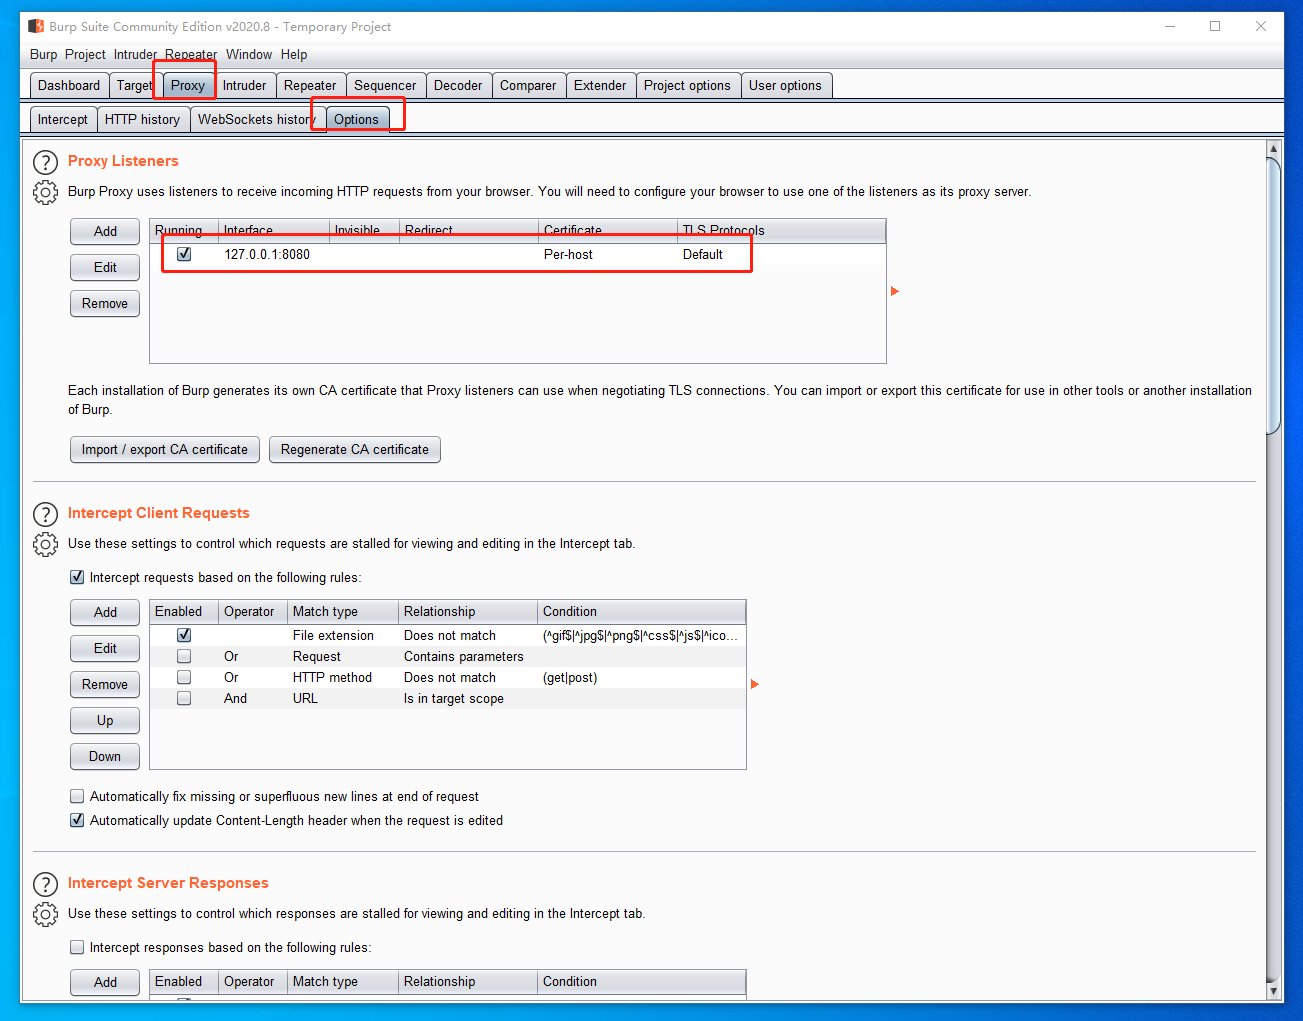The width and height of the screenshot is (1303, 1021).
Task: Click the Condition header in client rules table
Action: (x=641, y=611)
